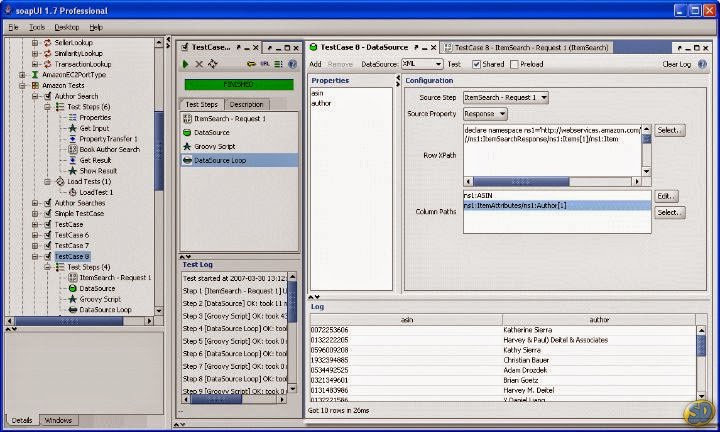Switch to the Details tab at bottom left
This screenshot has height=432, width=720.
coord(22,420)
